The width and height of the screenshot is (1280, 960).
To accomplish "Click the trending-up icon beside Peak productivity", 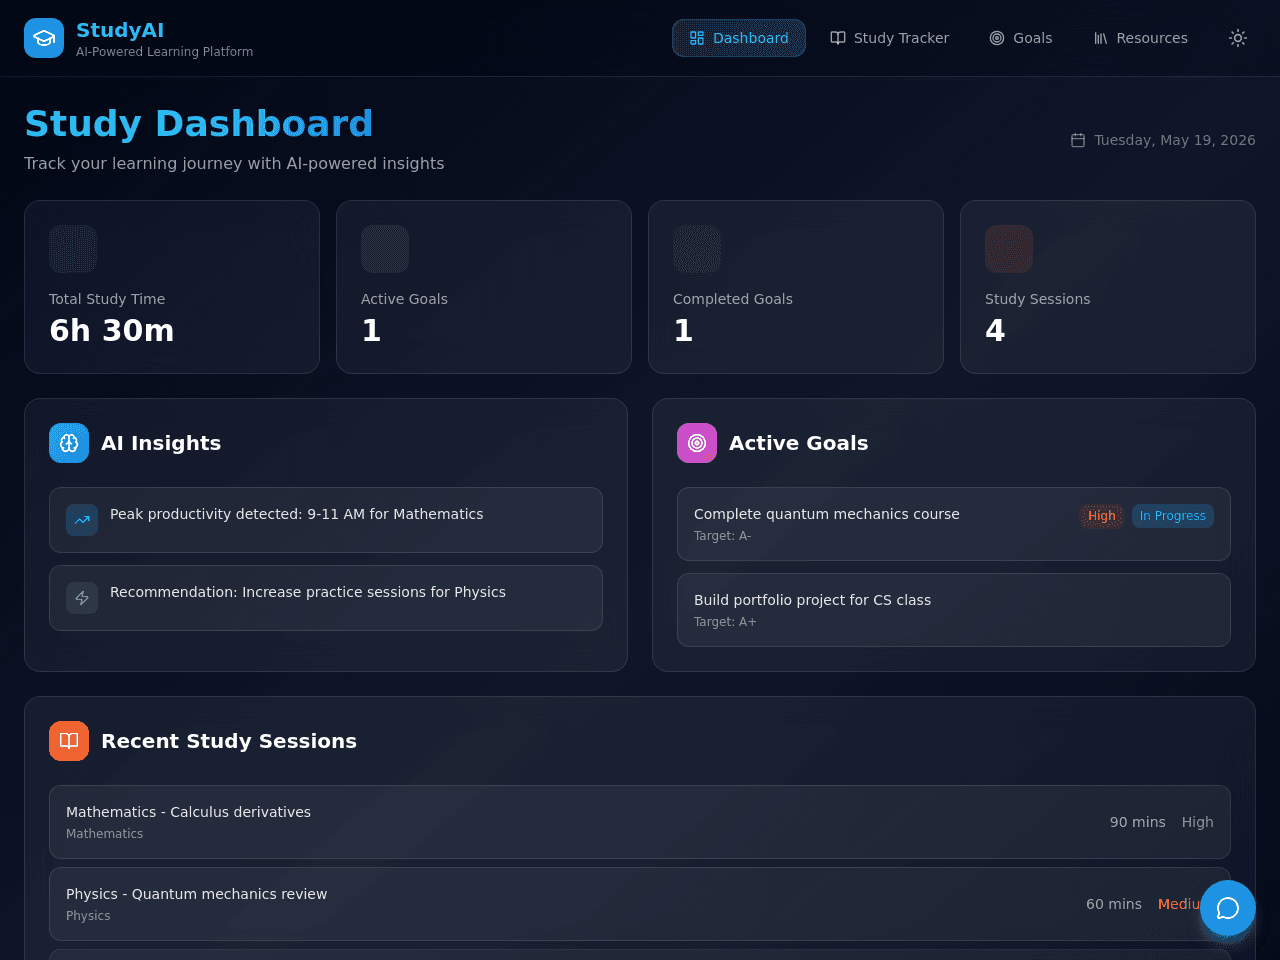I will coord(82,520).
